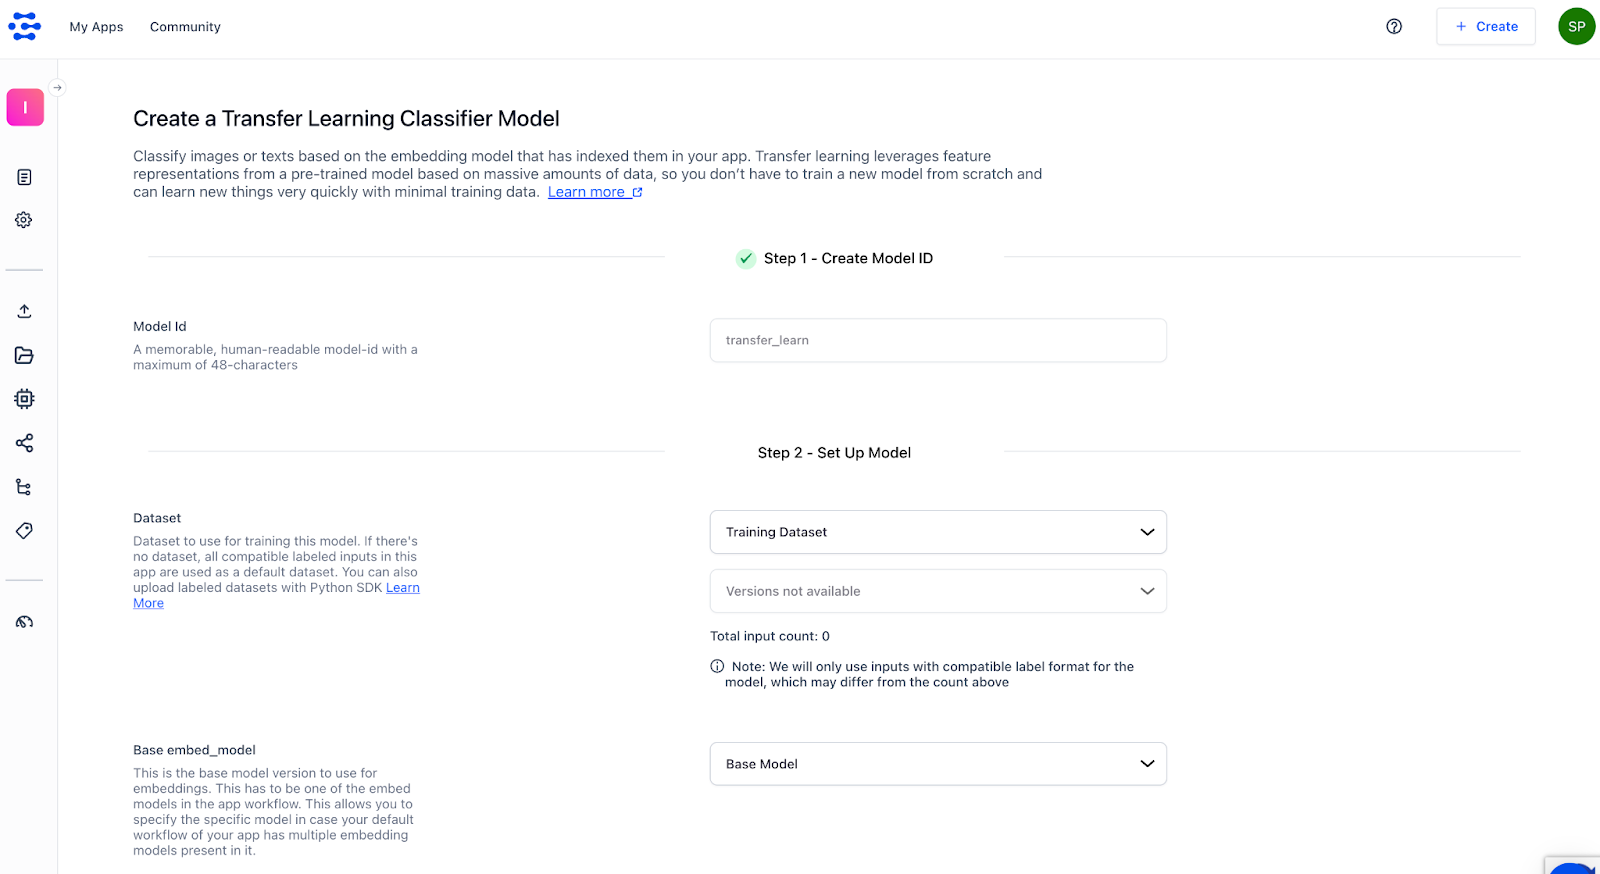Click the Model Id input field
Screen dimensions: 1600x874
point(938,340)
